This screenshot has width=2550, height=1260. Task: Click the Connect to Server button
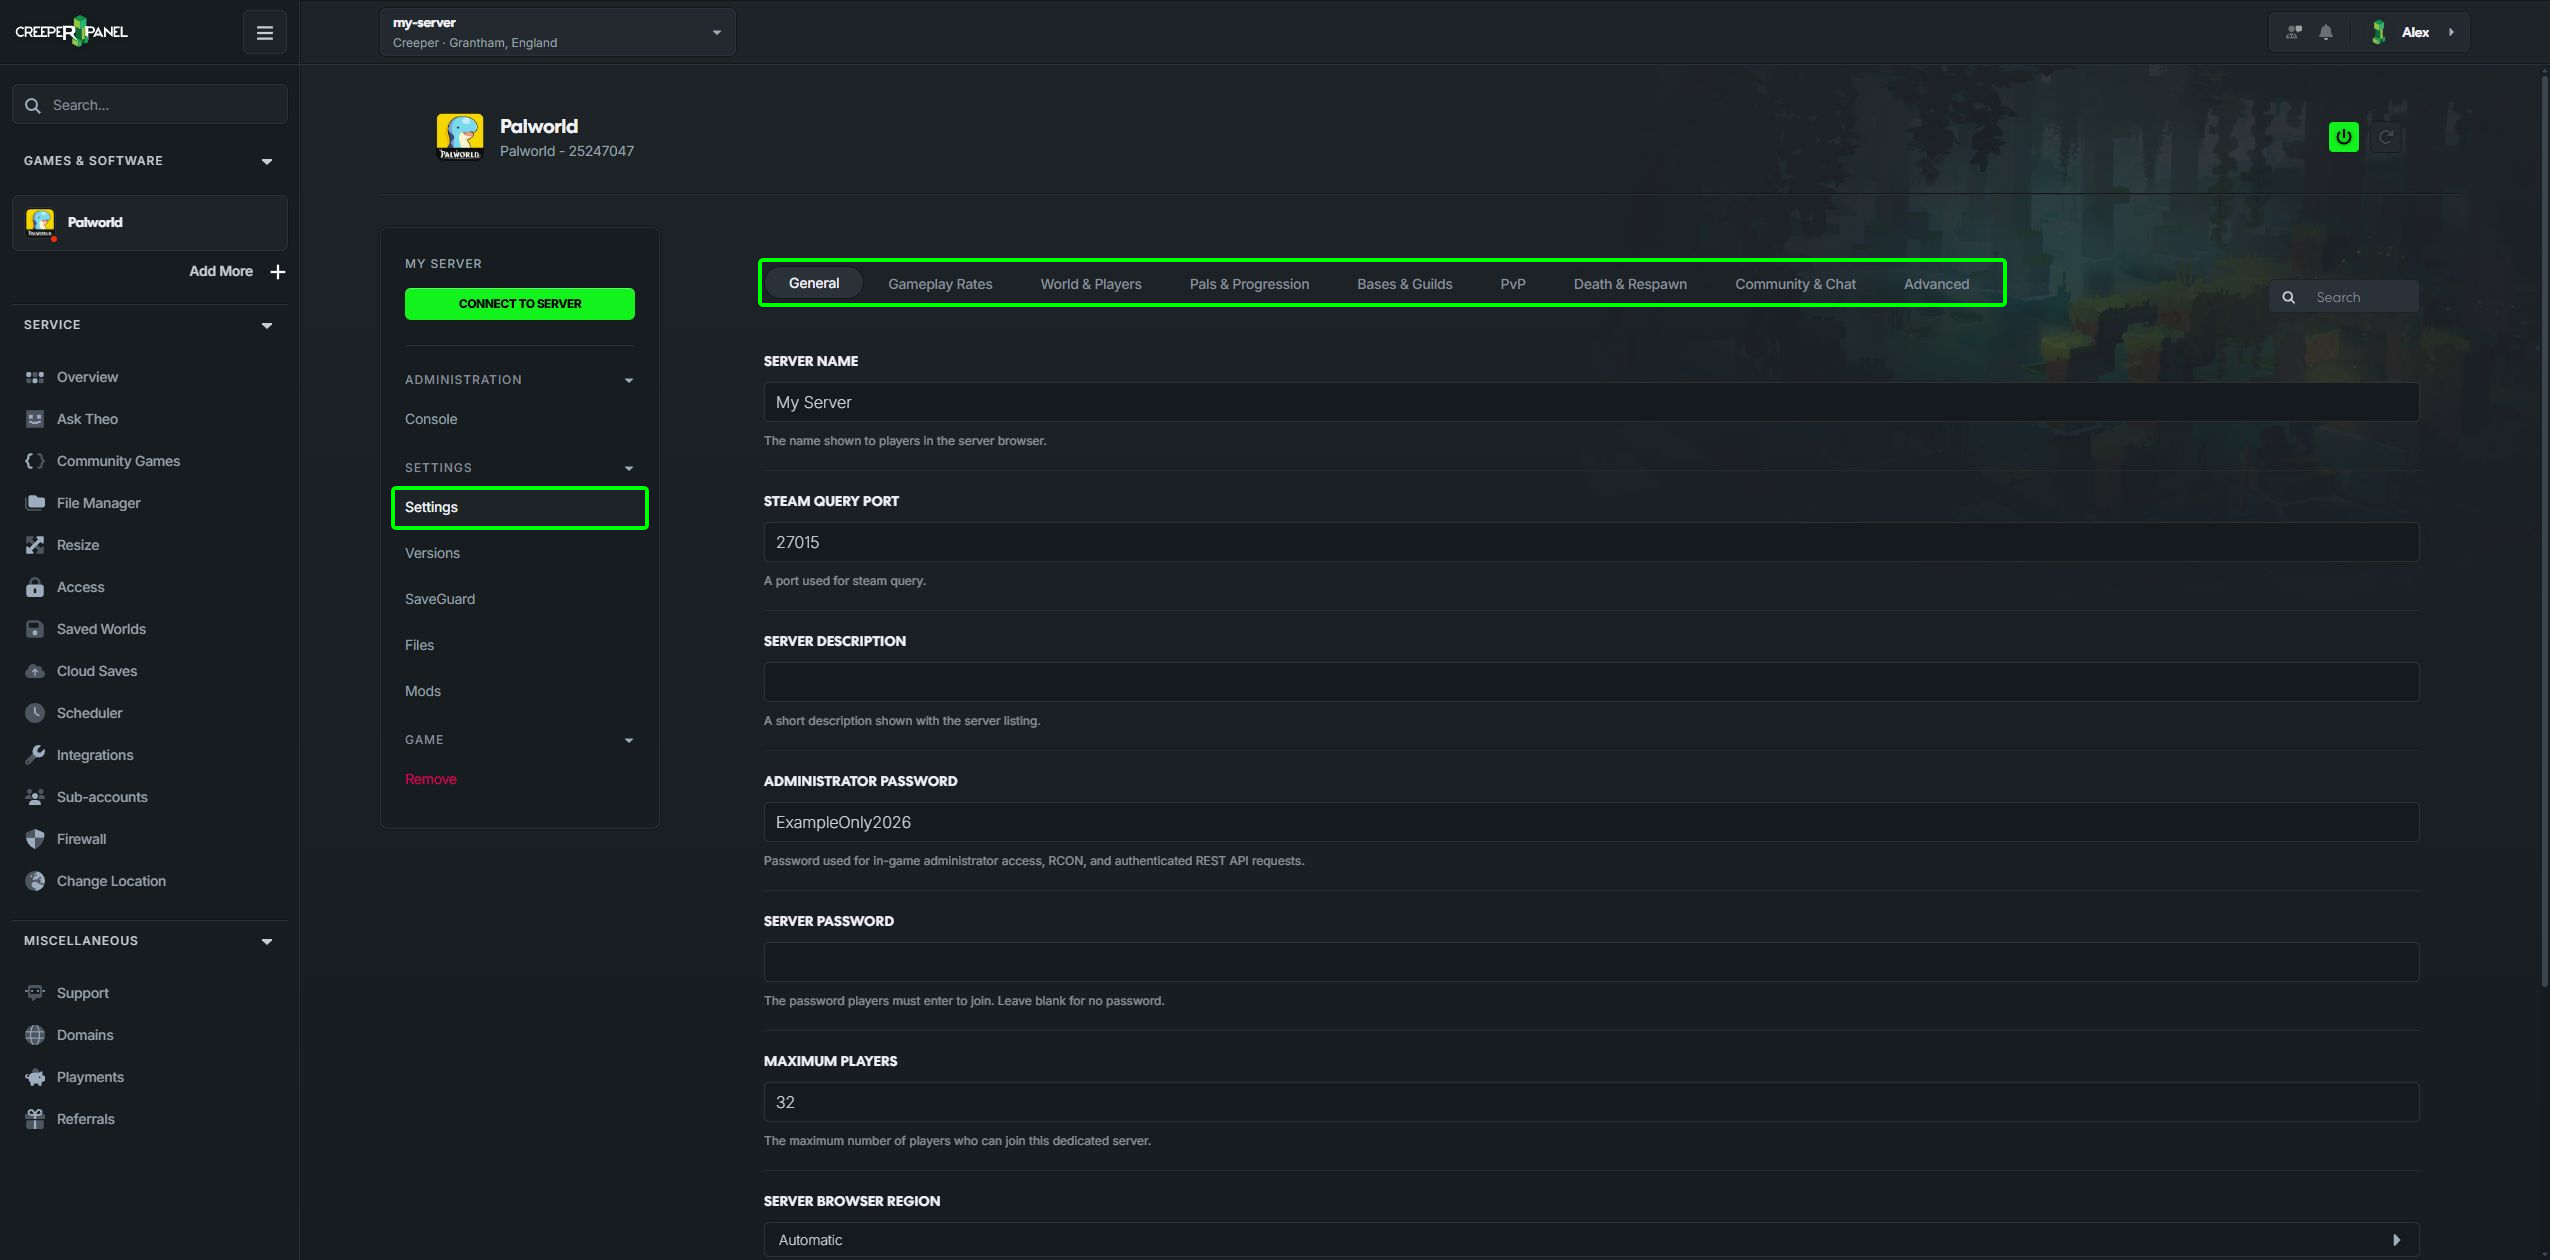[520, 304]
